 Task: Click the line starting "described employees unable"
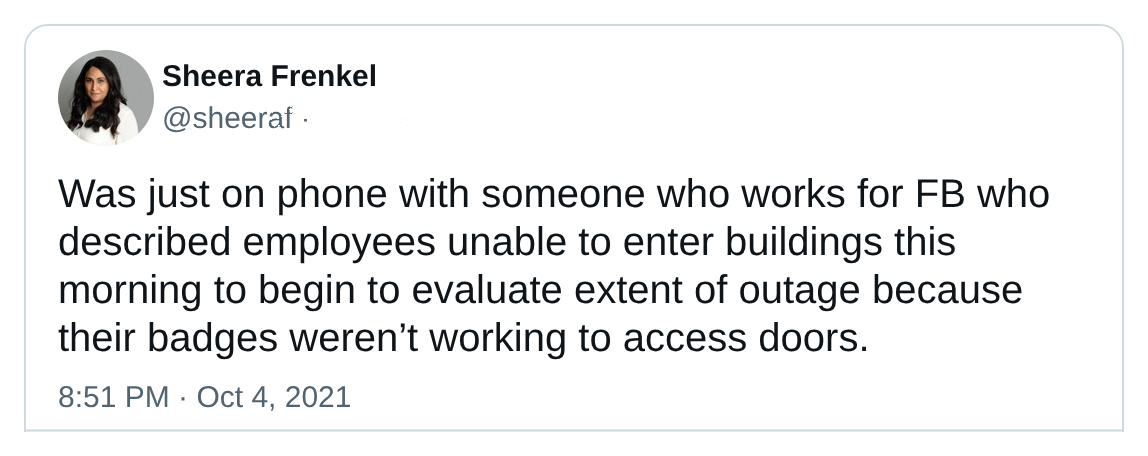[x=507, y=242]
